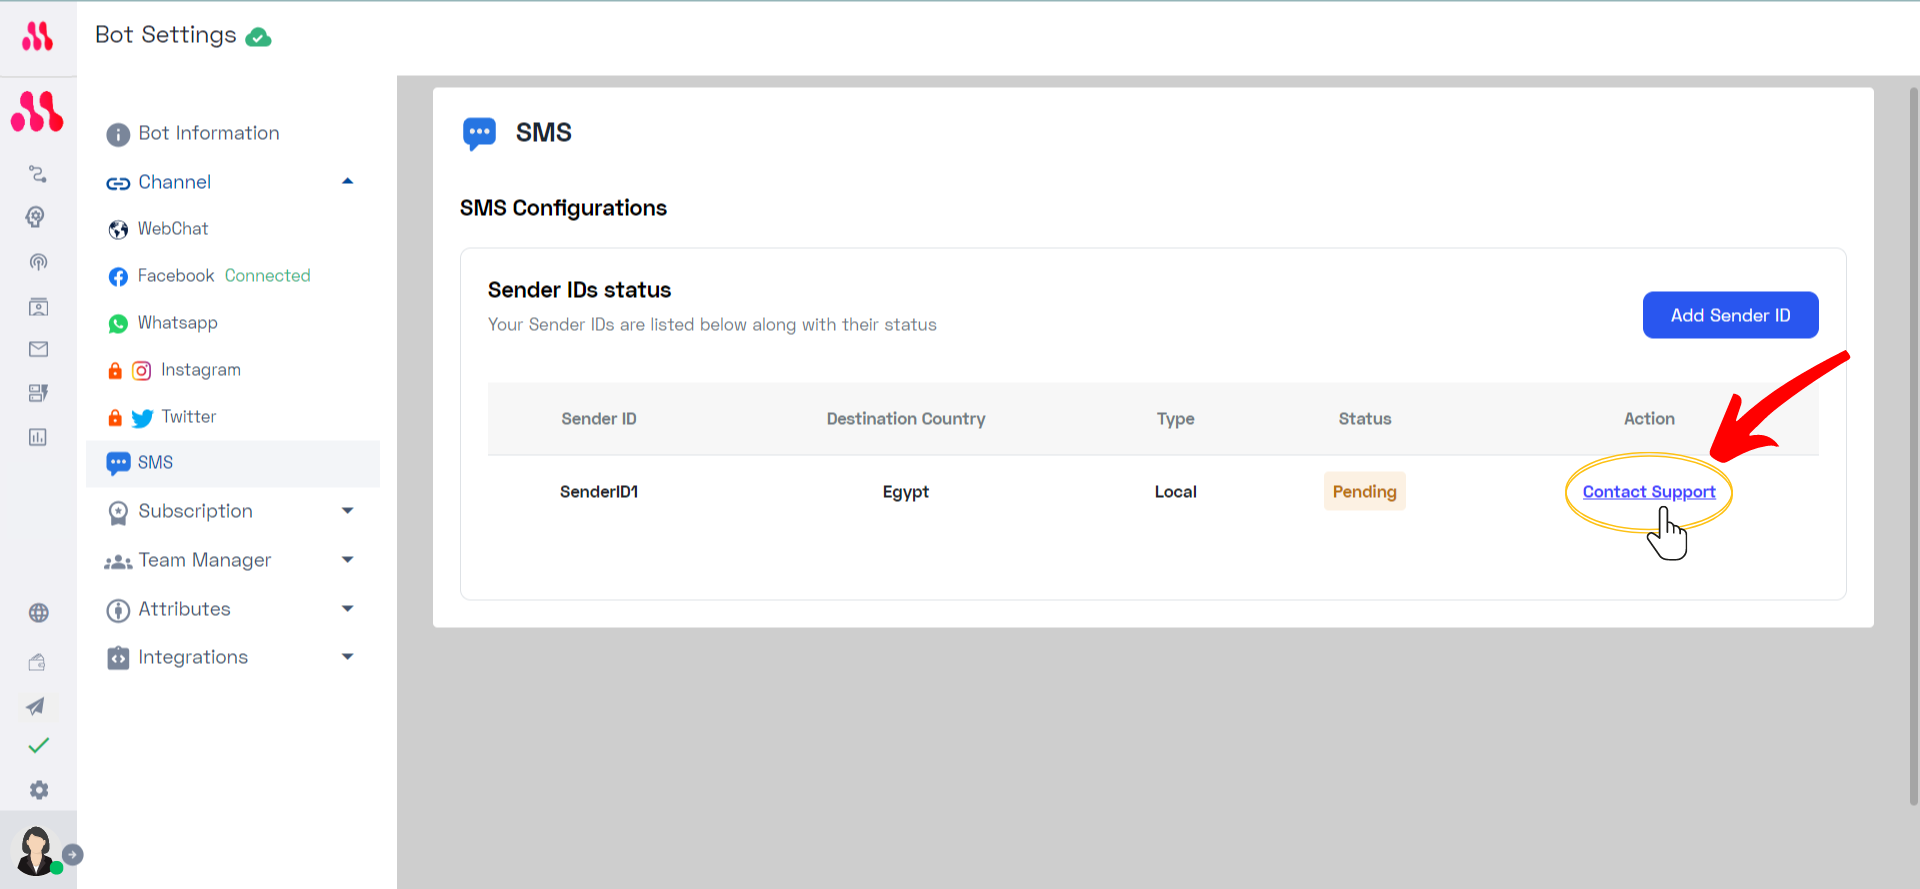1920x889 pixels.
Task: Click the Contact Support link
Action: point(1649,492)
